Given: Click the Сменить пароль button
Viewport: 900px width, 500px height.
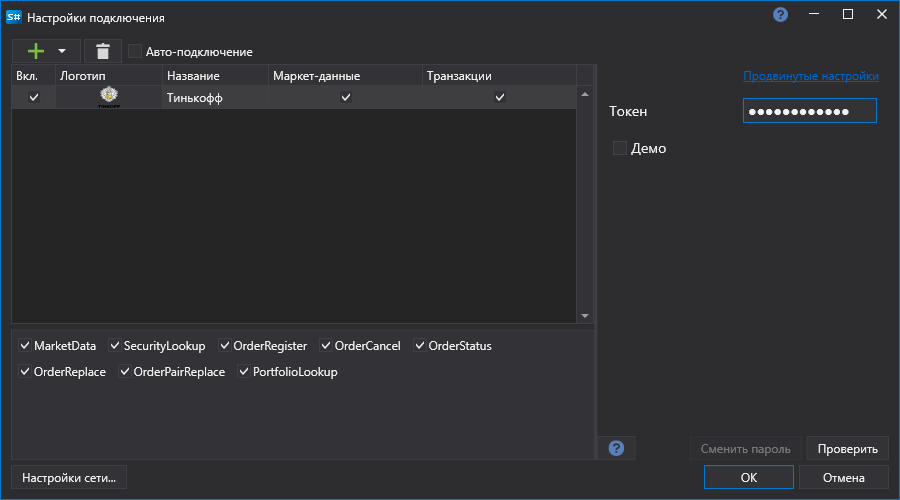Looking at the screenshot, I should coord(745,449).
